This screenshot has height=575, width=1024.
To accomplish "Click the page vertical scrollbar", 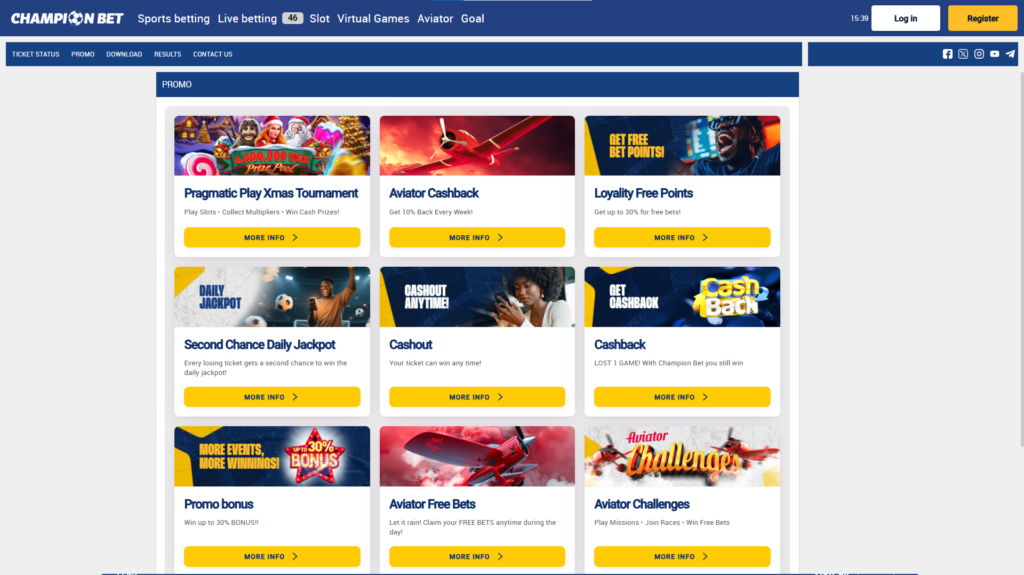I will pyautogui.click(x=1021, y=261).
